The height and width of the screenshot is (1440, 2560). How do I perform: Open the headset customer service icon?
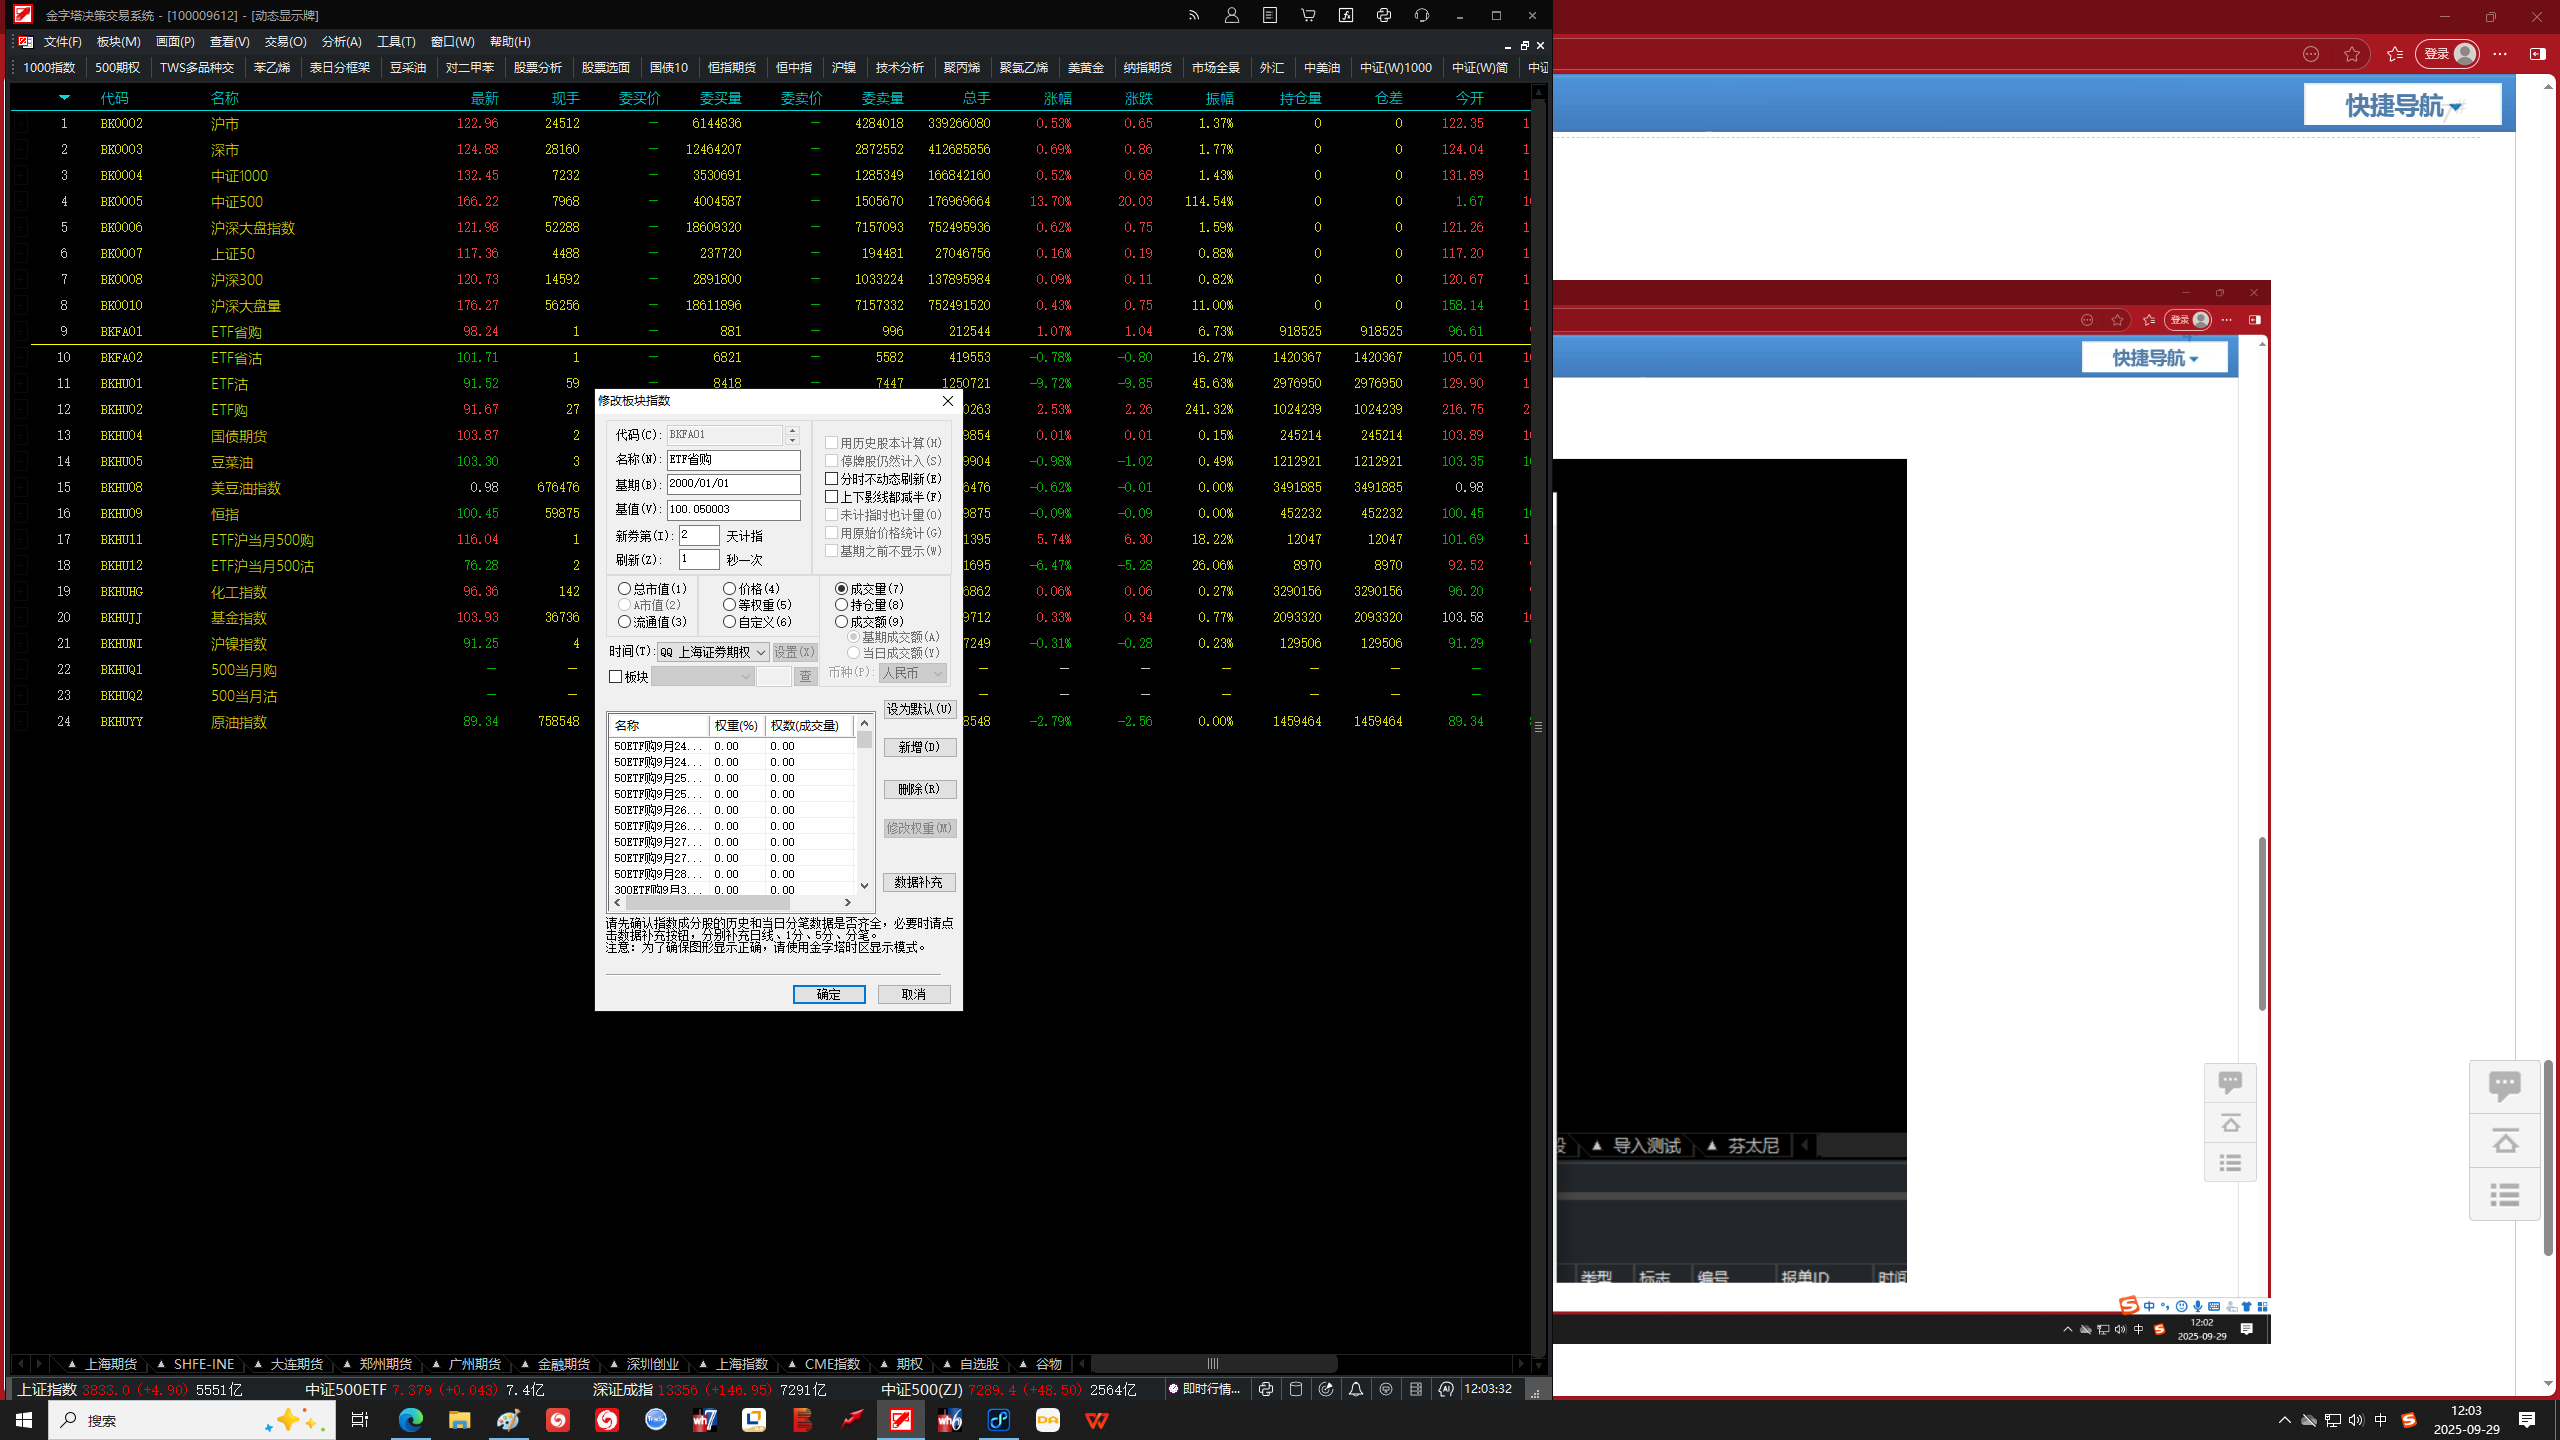tap(1422, 15)
